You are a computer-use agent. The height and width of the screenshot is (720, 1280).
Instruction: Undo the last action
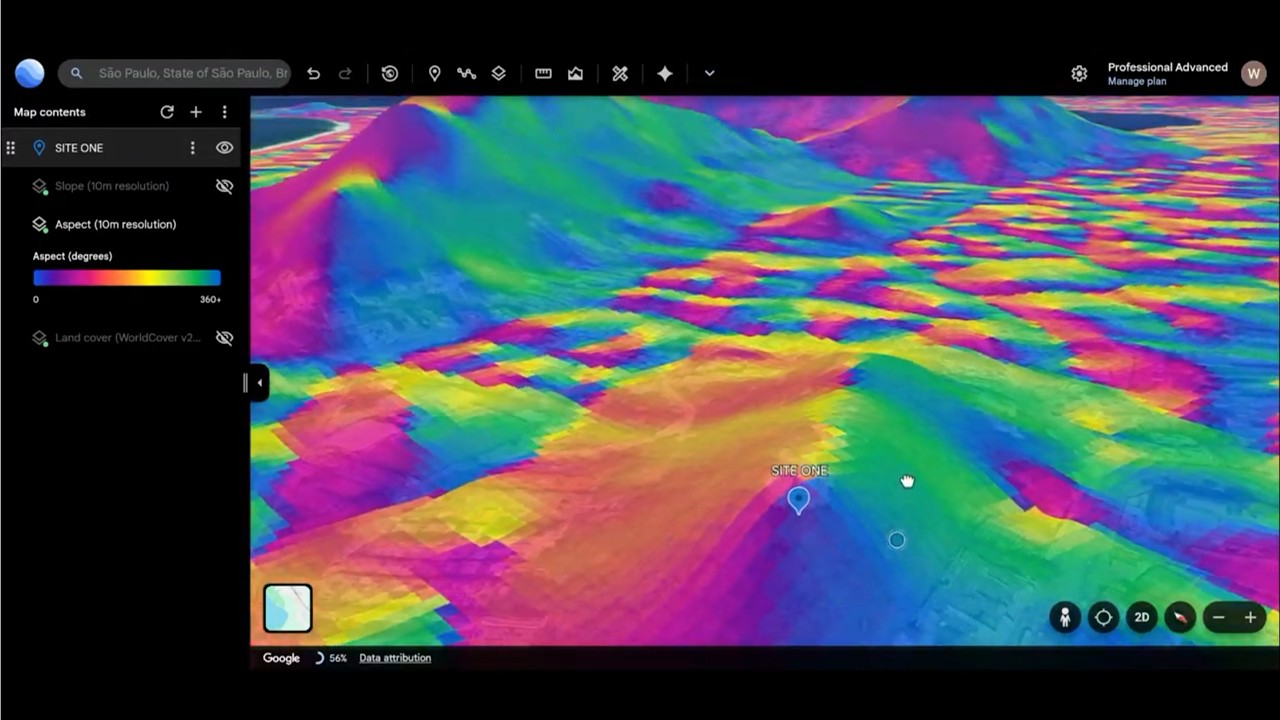point(313,73)
